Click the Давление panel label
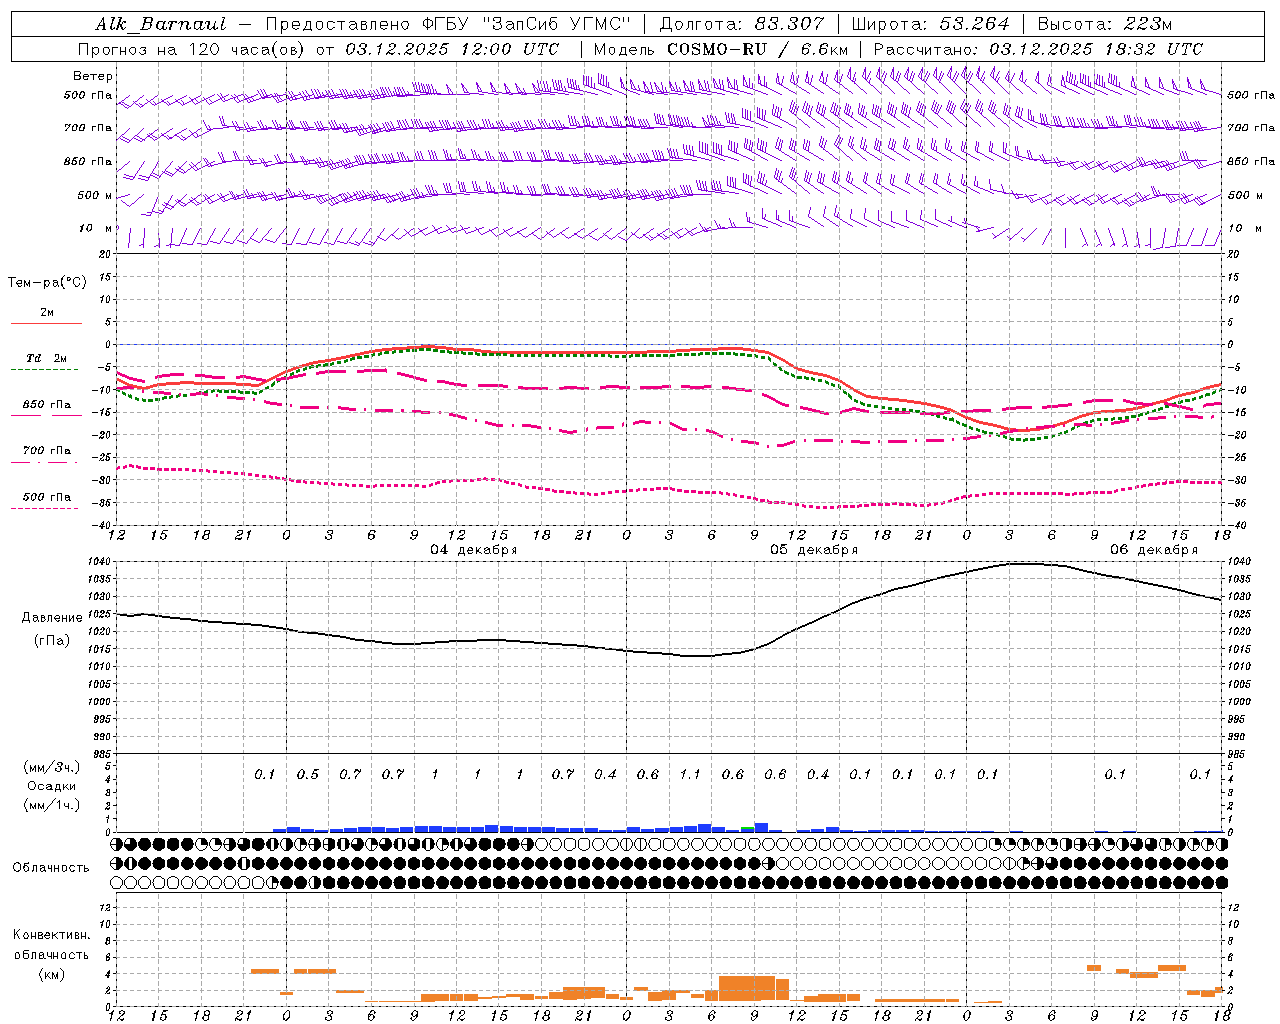Screen dimensions: 1280x1024 [x=52, y=618]
